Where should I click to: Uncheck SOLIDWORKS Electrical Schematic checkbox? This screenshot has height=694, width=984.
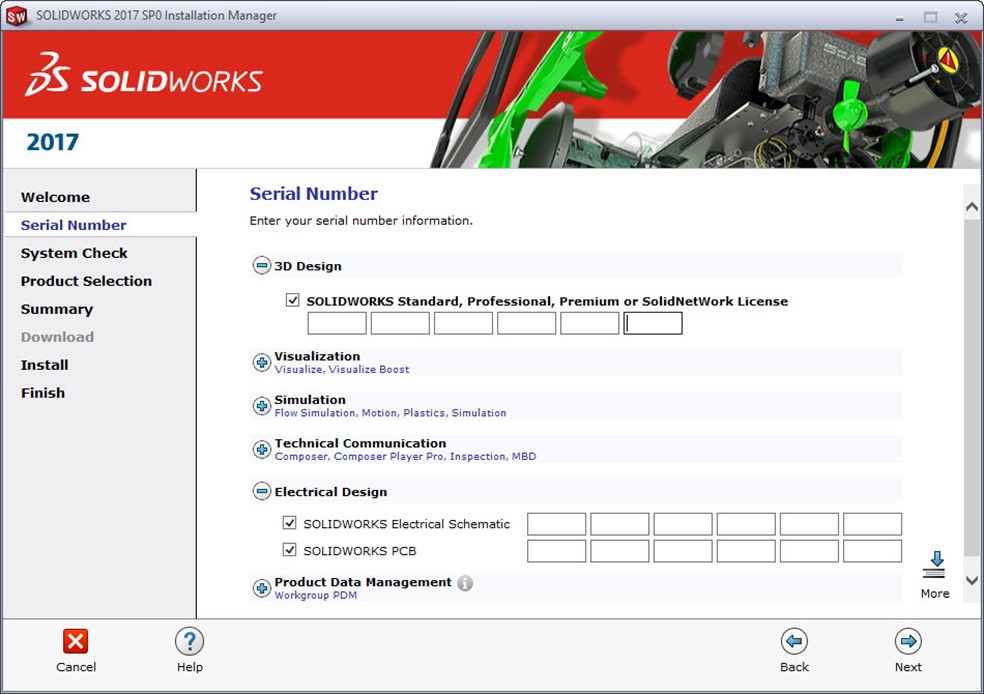click(290, 523)
